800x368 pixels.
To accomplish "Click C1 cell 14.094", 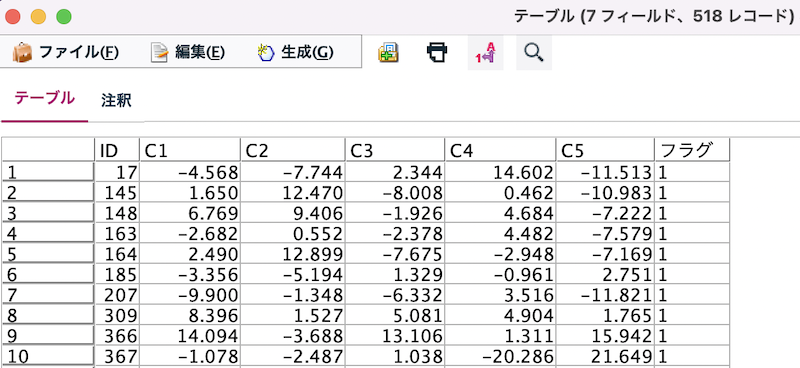I will [190, 336].
